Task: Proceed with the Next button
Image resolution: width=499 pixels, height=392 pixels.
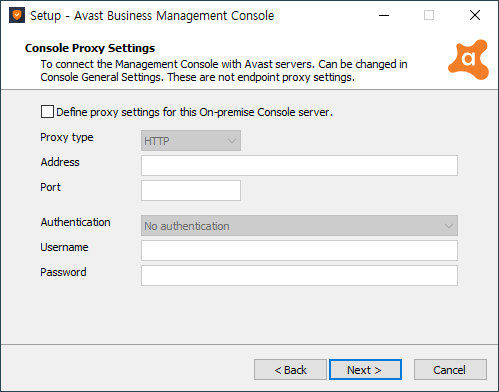Action: 365,370
